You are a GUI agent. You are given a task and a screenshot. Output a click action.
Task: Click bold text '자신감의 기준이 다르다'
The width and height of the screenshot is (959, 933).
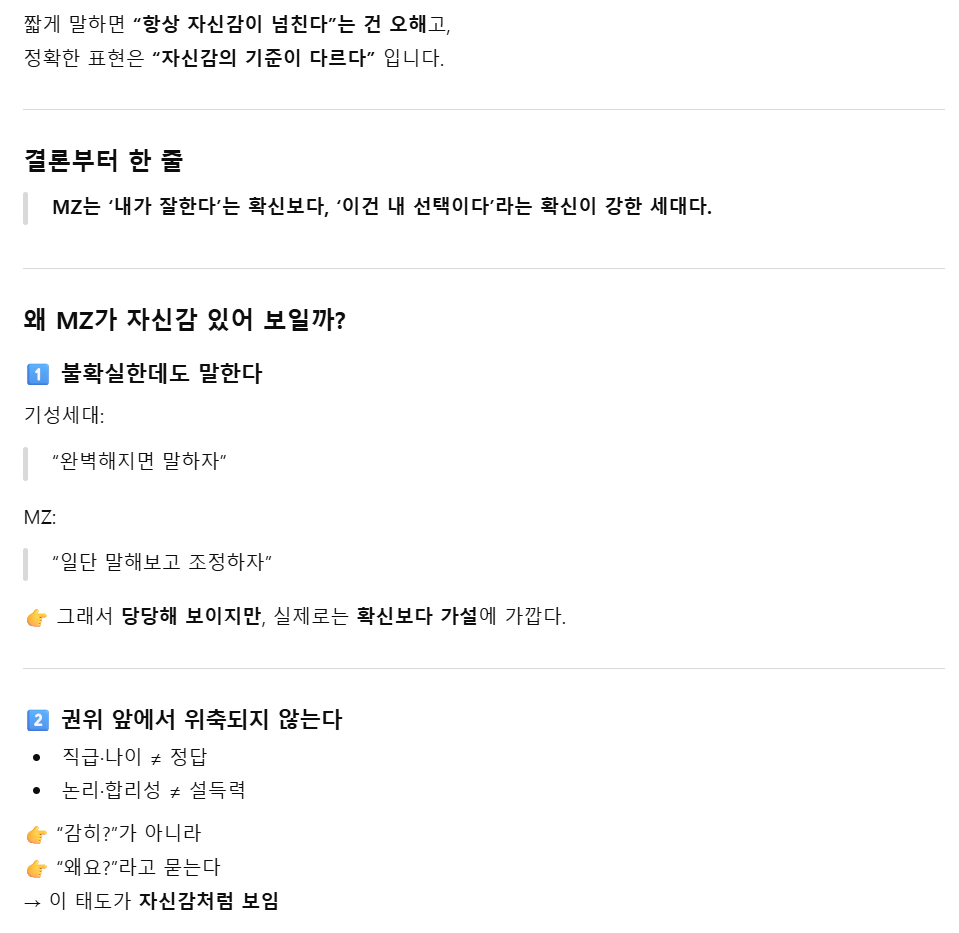[264, 58]
